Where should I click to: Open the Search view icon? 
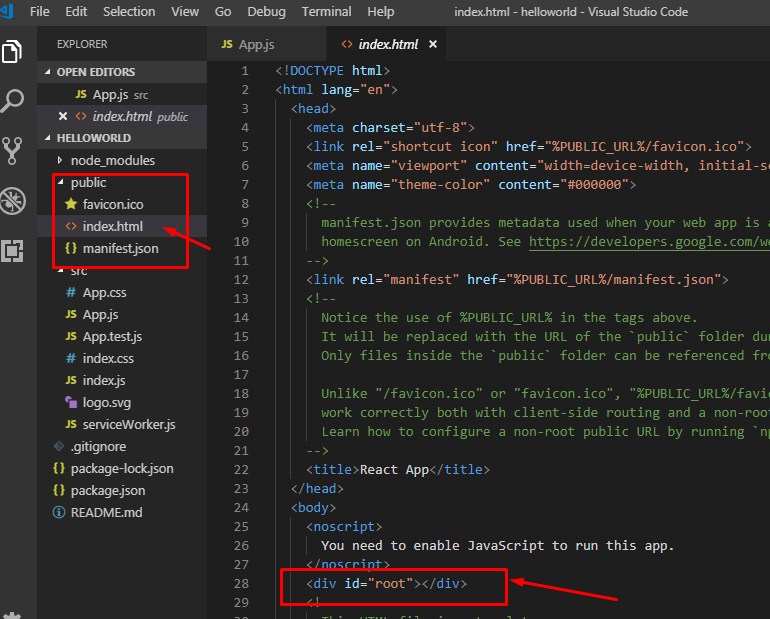tap(13, 101)
